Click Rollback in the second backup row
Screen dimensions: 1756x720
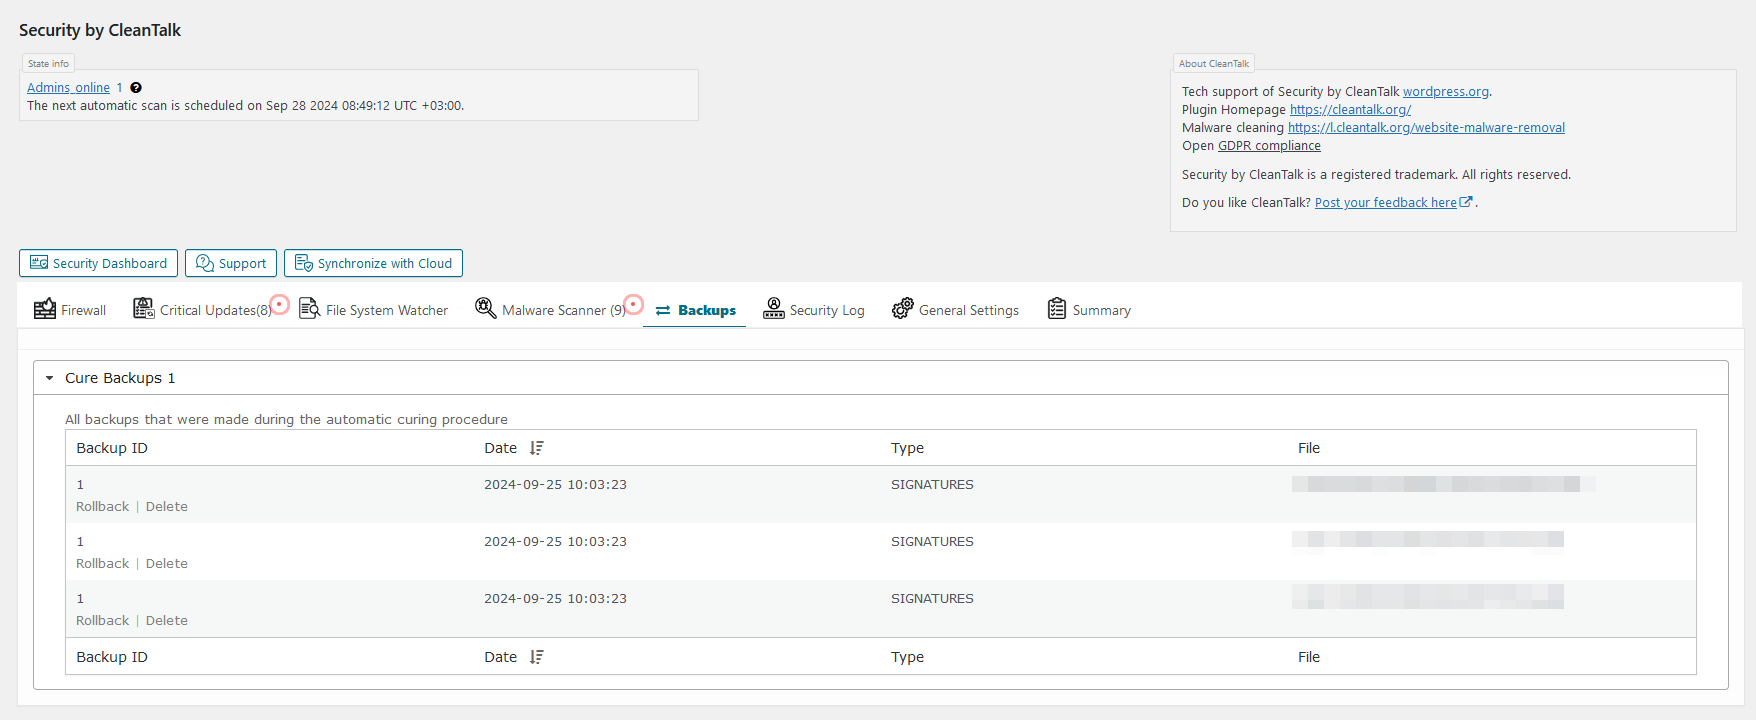(103, 564)
